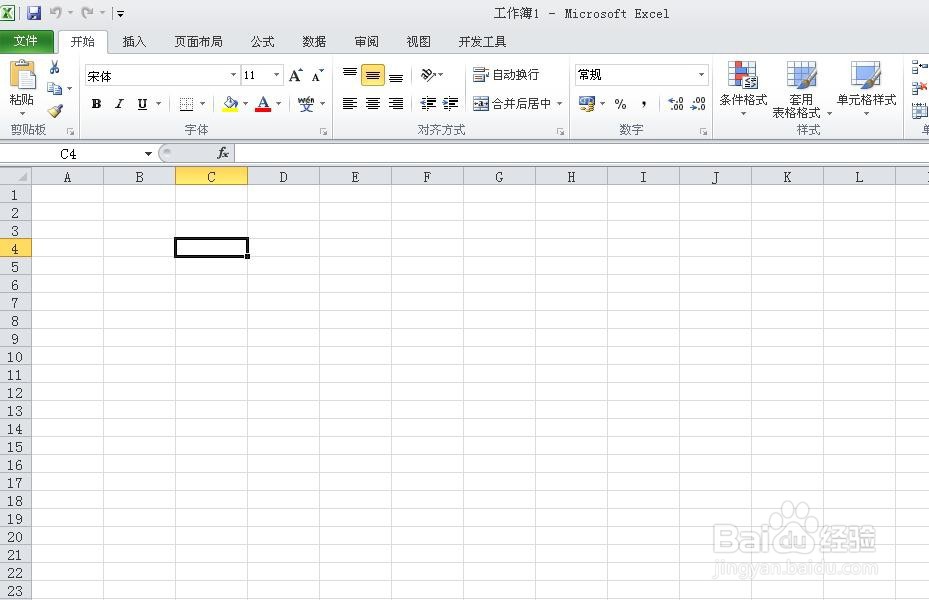Click the 自动换行 wrap text button

506,75
